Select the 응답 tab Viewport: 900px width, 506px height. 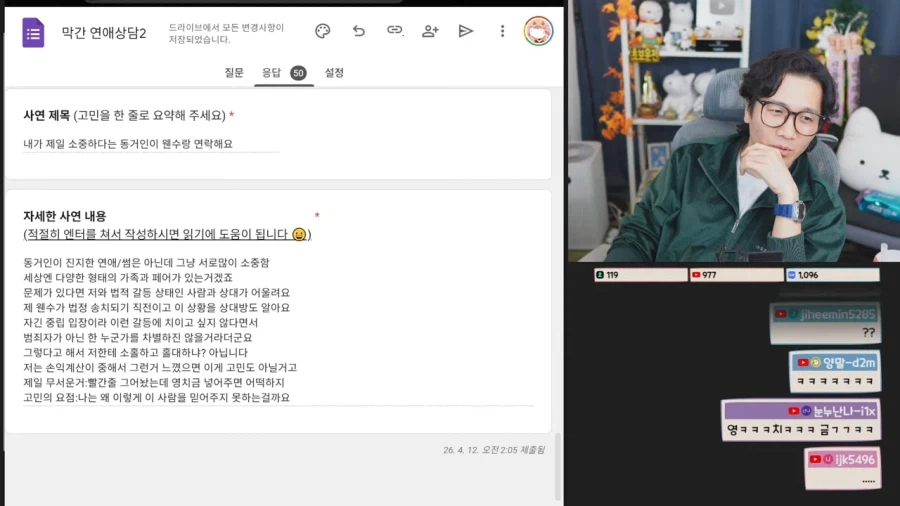pyautogui.click(x=284, y=73)
